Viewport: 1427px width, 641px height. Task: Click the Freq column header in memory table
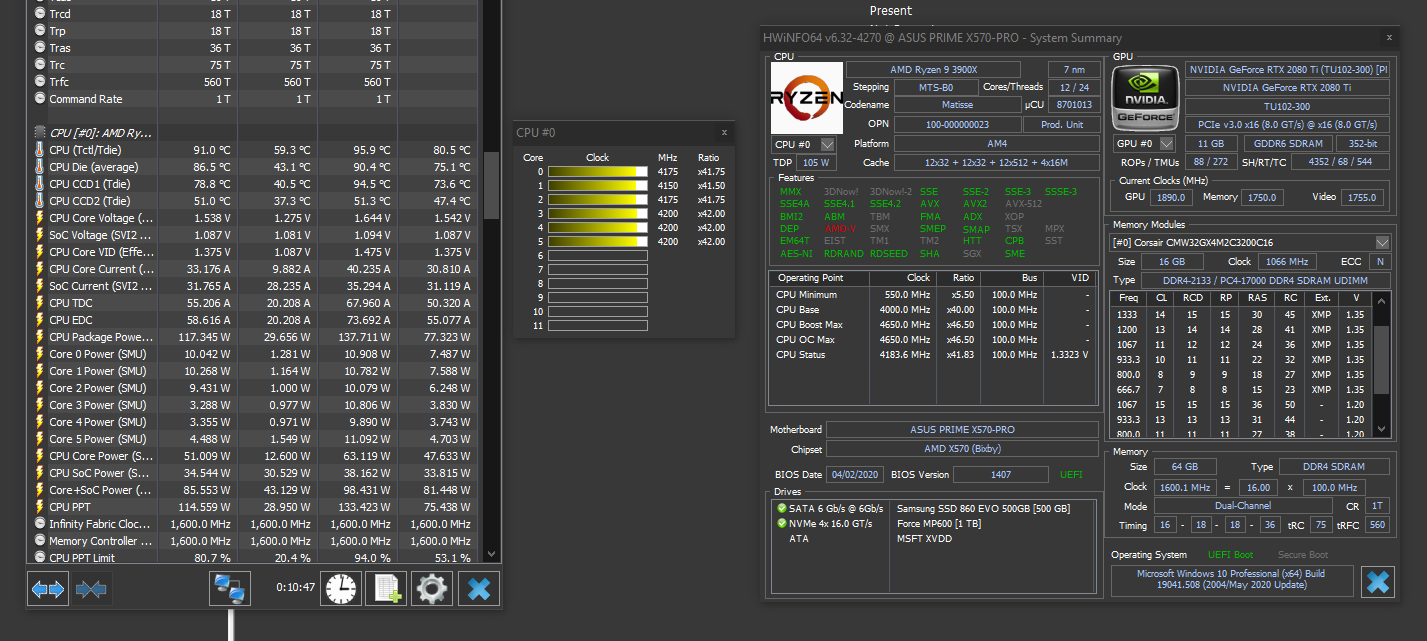(1128, 298)
